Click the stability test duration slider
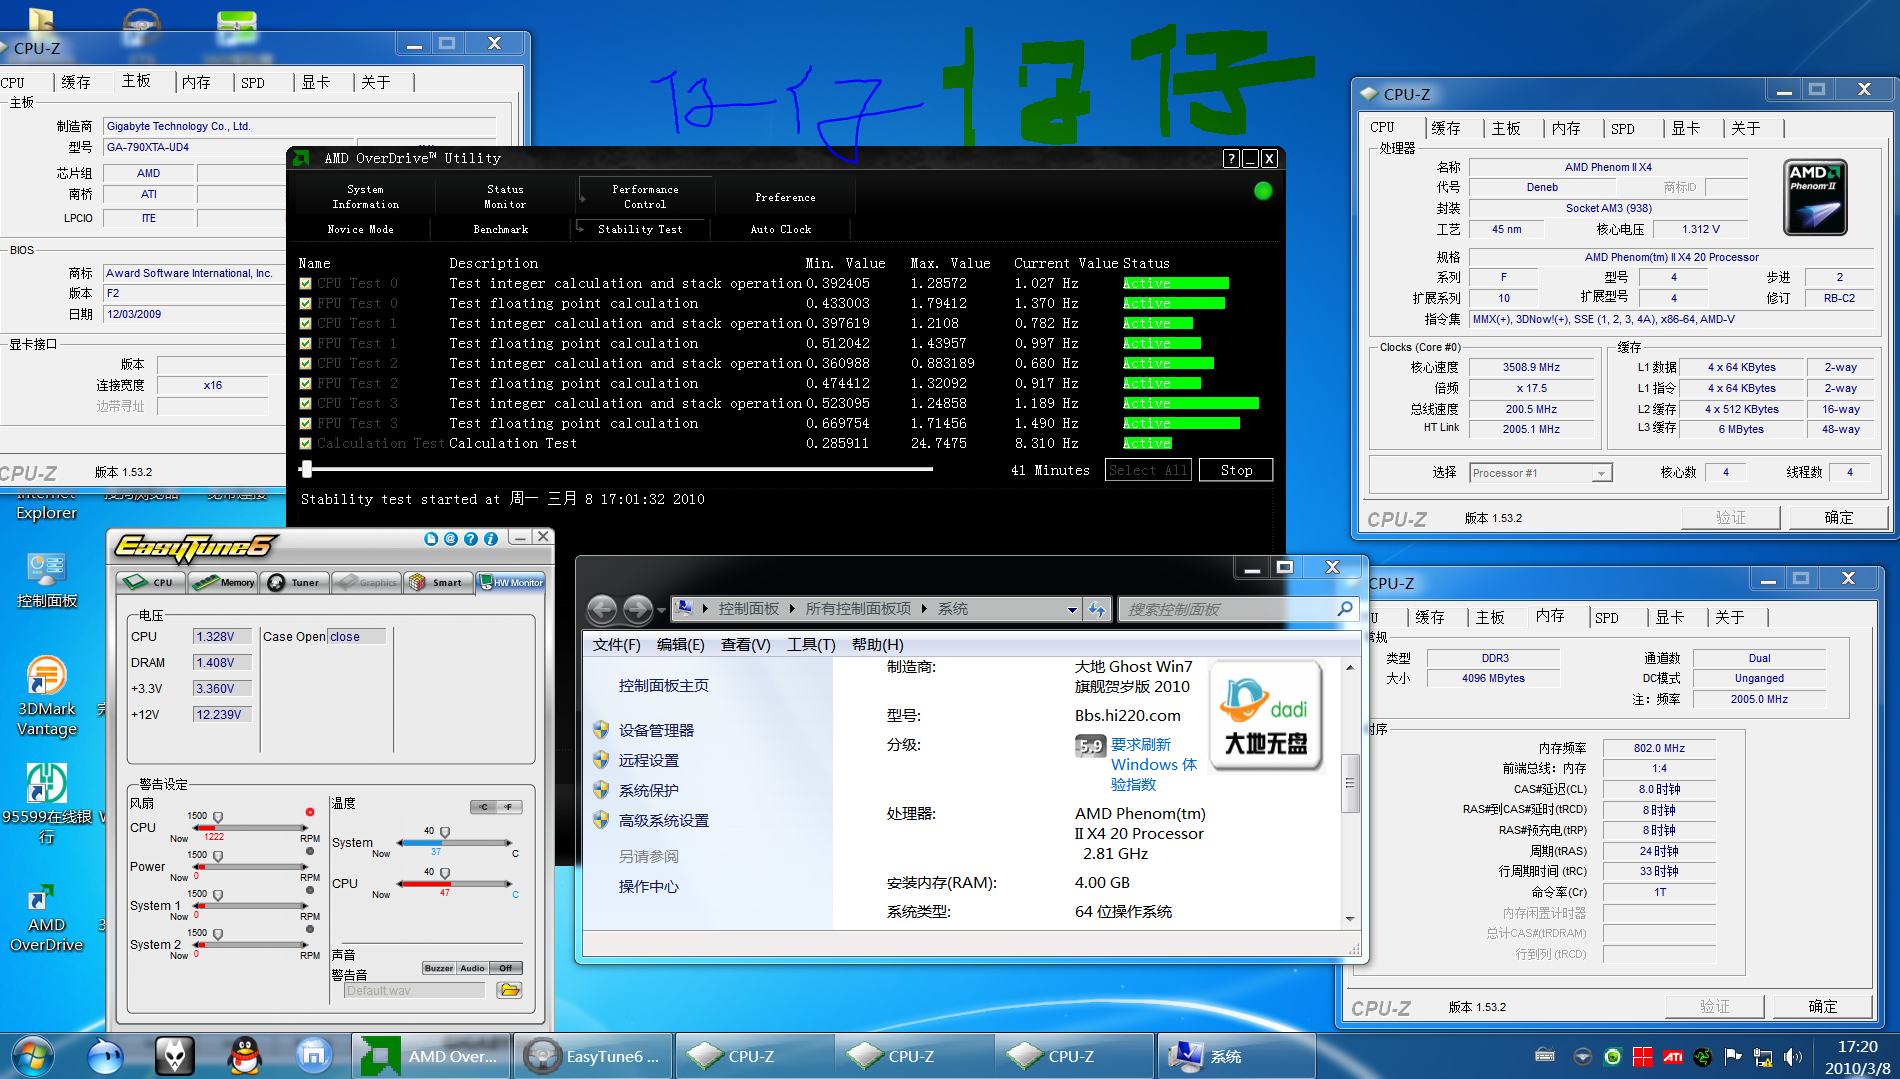Screen dimensions: 1900x1079 pos(307,469)
